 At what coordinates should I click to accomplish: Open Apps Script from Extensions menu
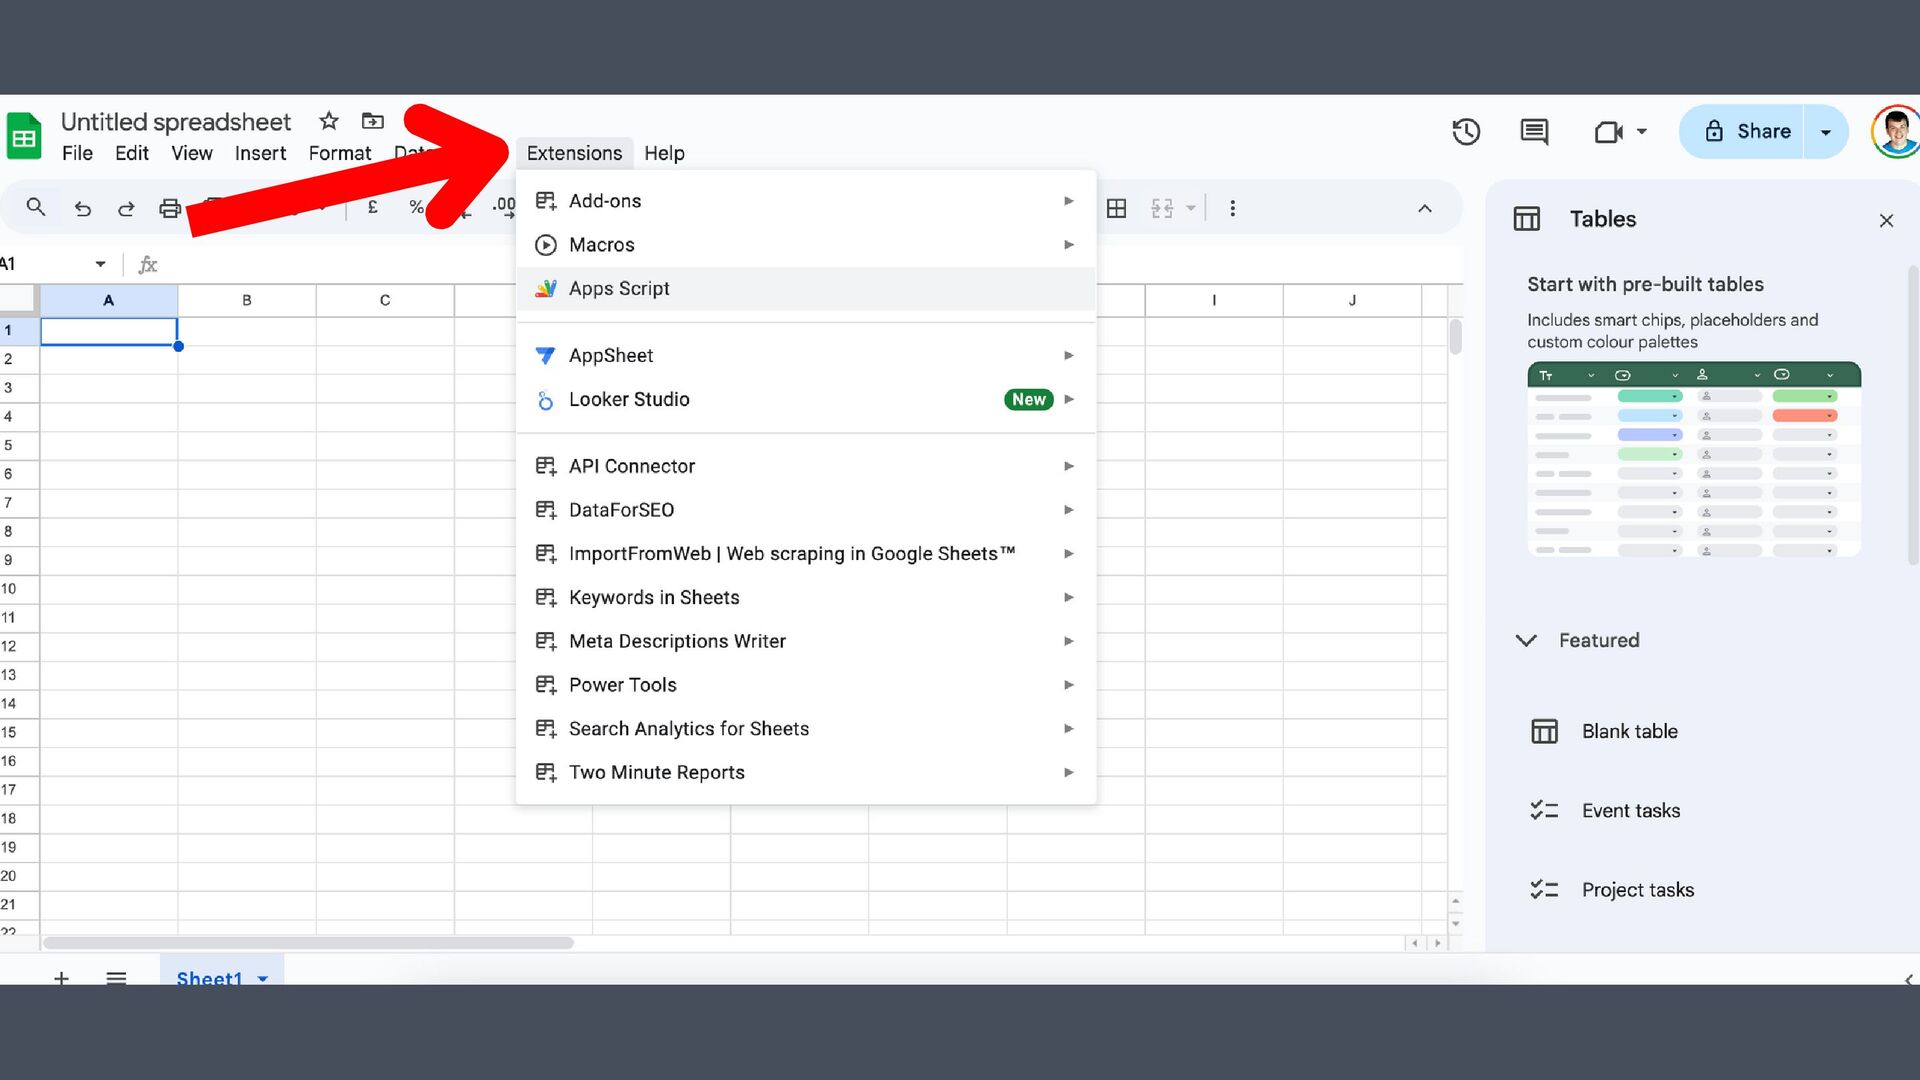click(619, 289)
